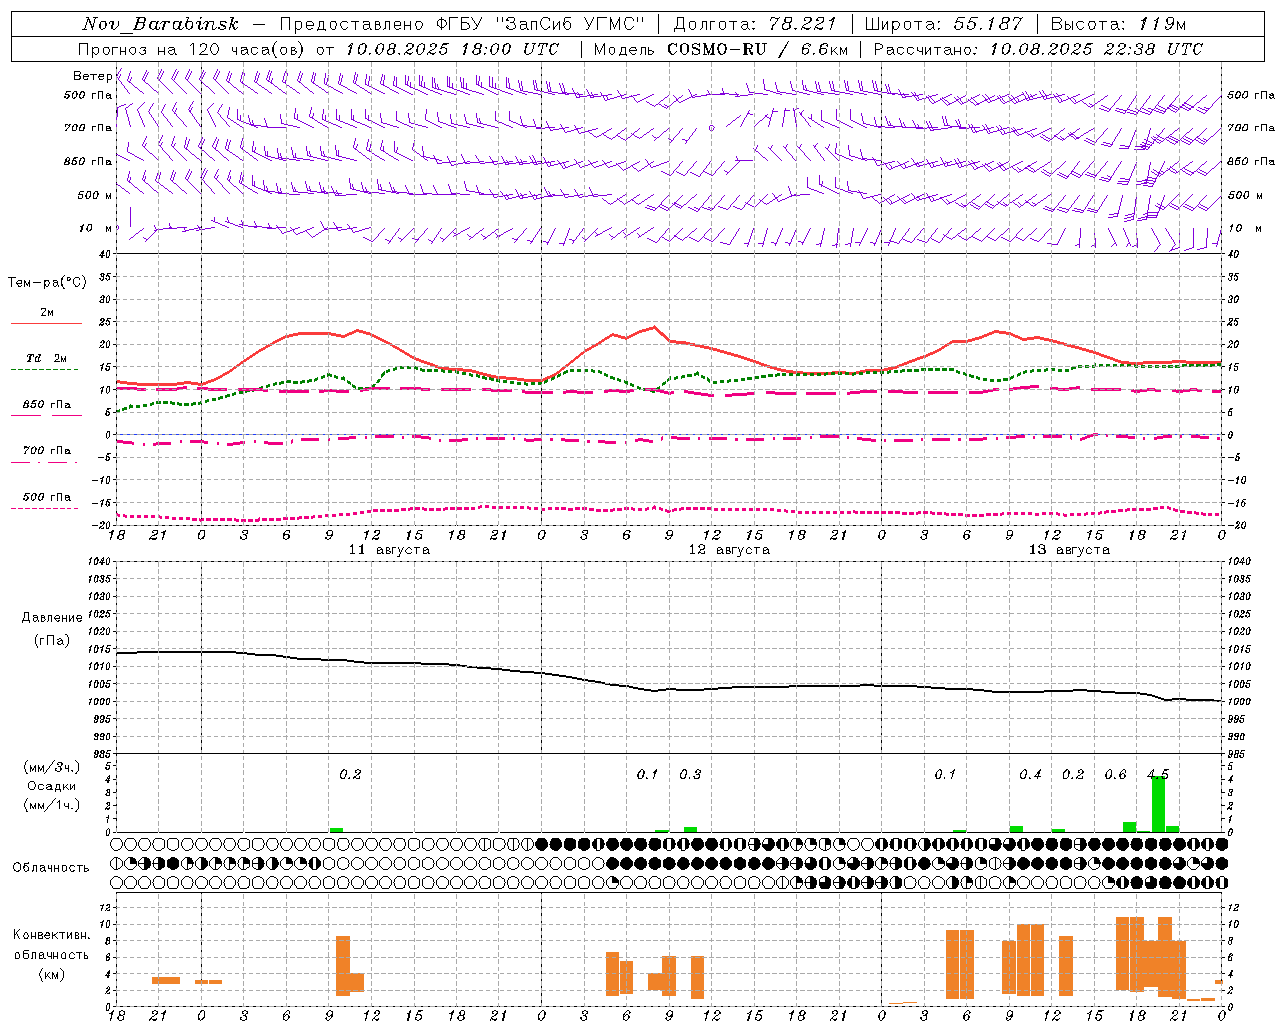
Task: Click the "4.5" precipitation amount
Action: (1158, 775)
